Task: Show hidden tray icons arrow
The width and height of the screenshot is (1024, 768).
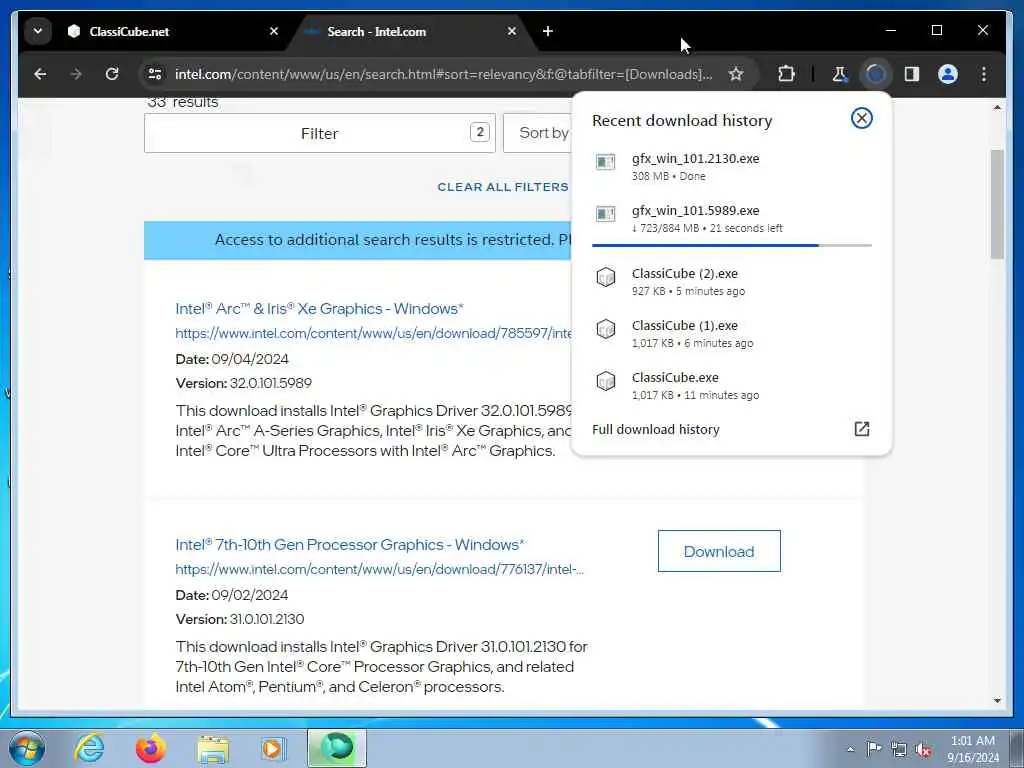Action: (x=850, y=749)
